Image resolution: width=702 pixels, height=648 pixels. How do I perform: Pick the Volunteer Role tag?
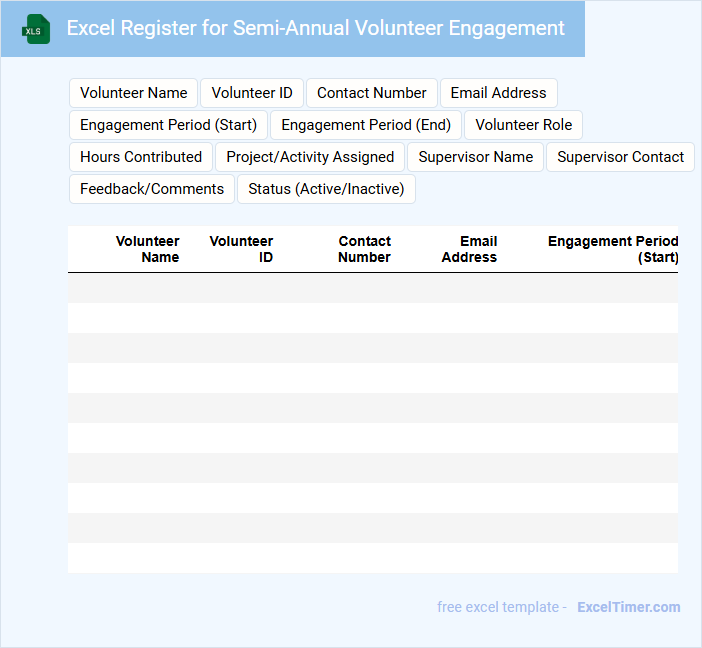524,125
